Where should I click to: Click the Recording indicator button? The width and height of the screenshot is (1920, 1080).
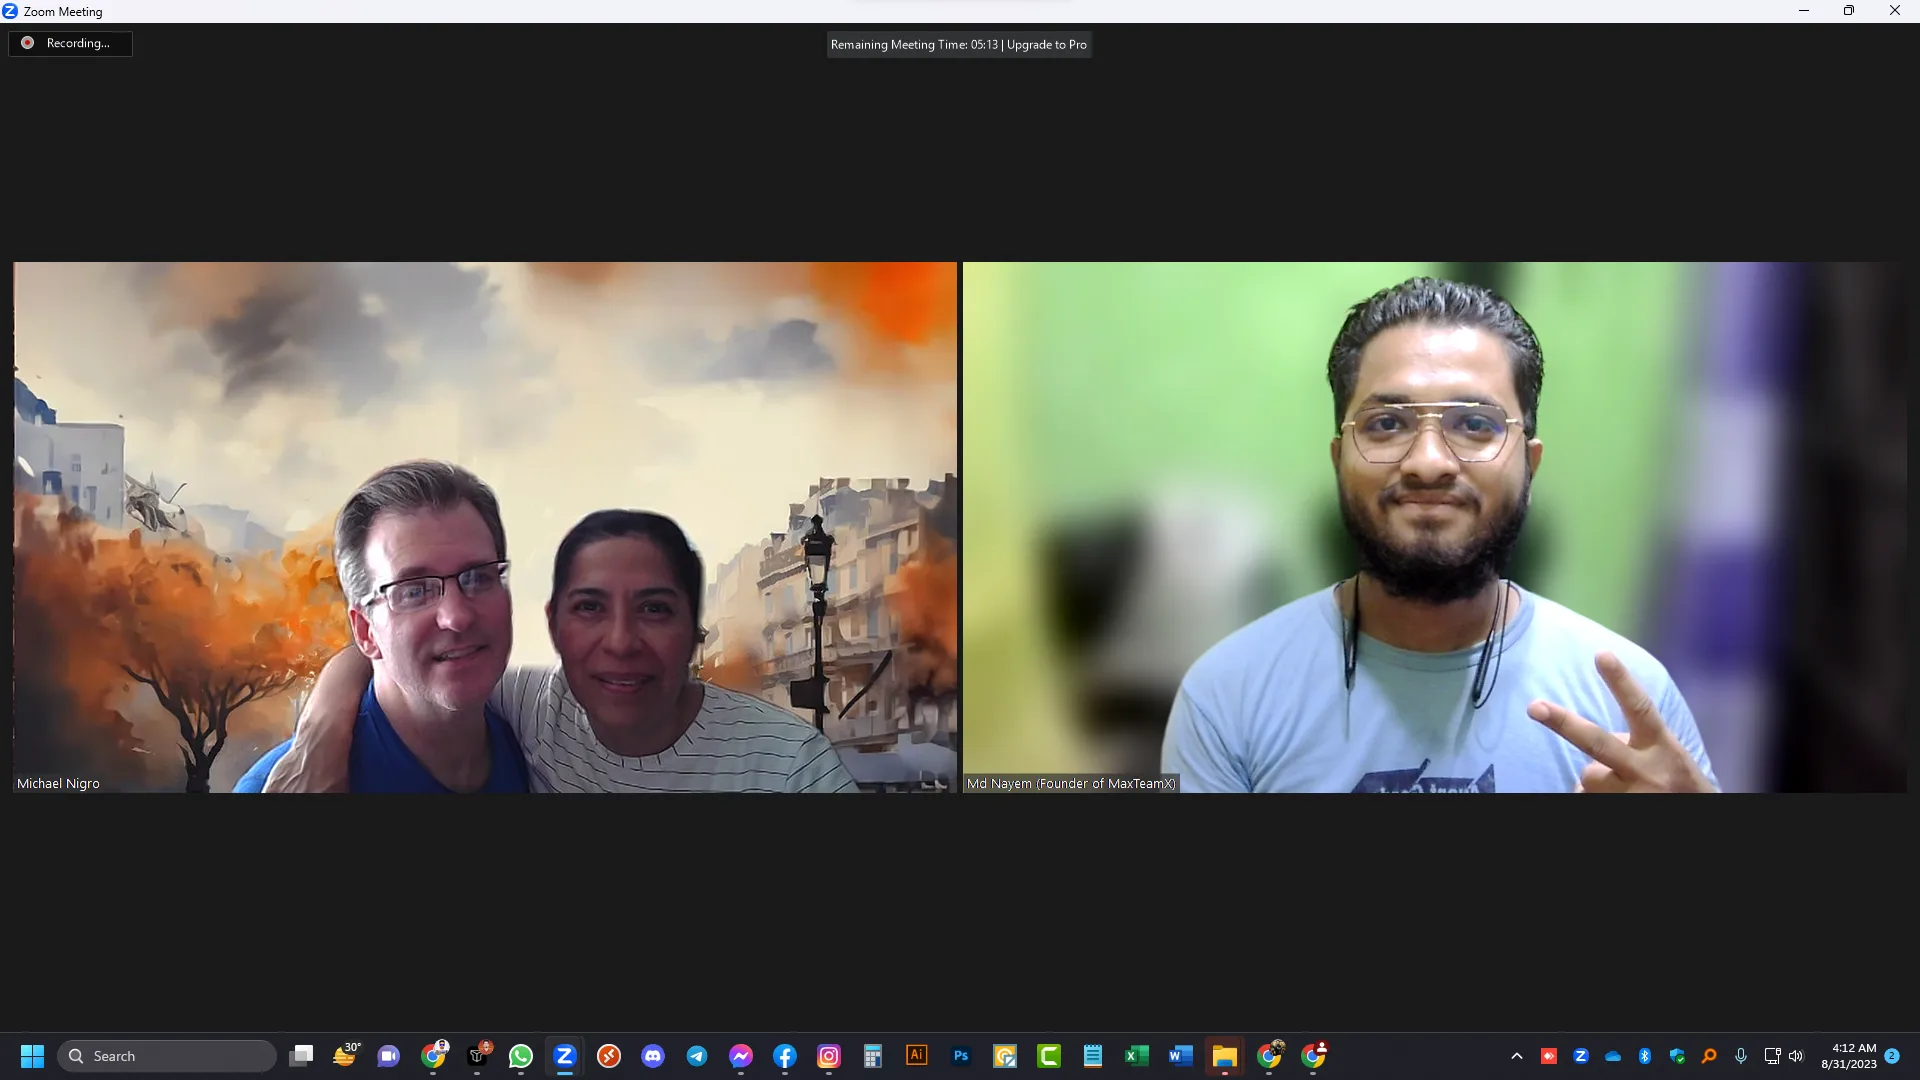tap(70, 43)
